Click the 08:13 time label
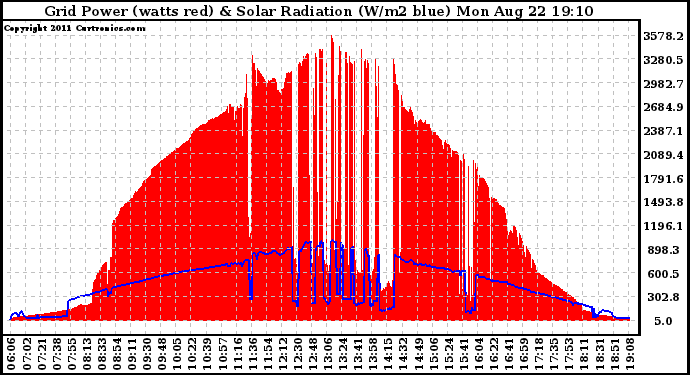 (86, 354)
